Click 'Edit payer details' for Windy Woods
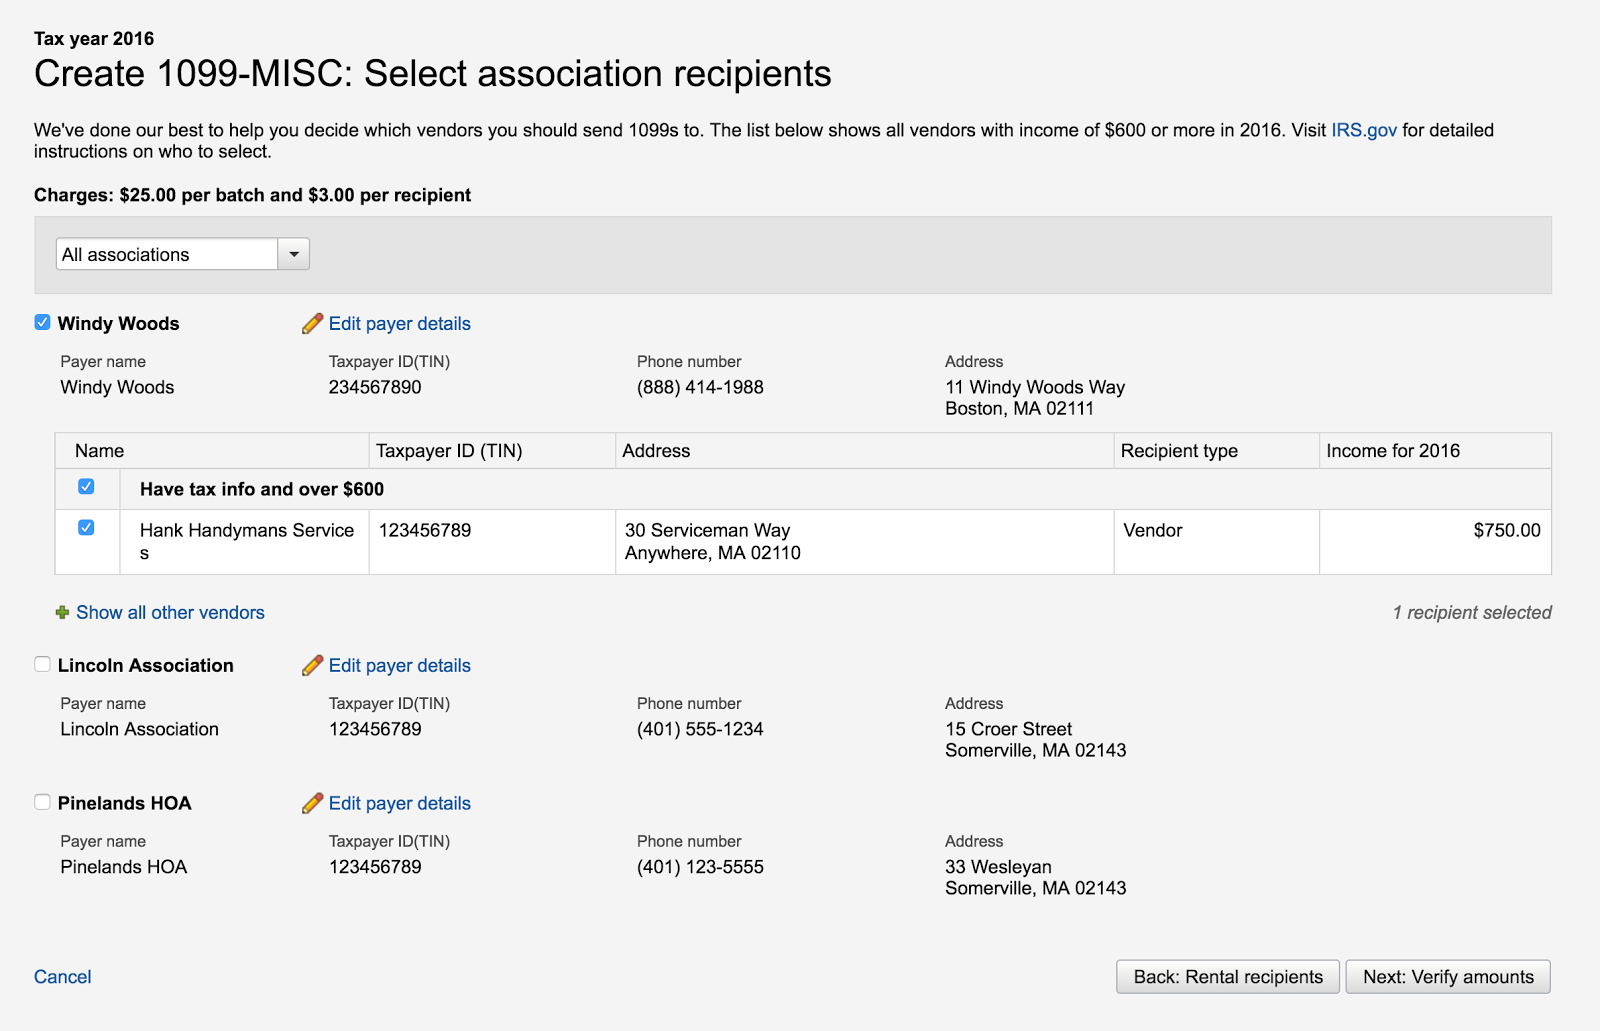 click(399, 323)
